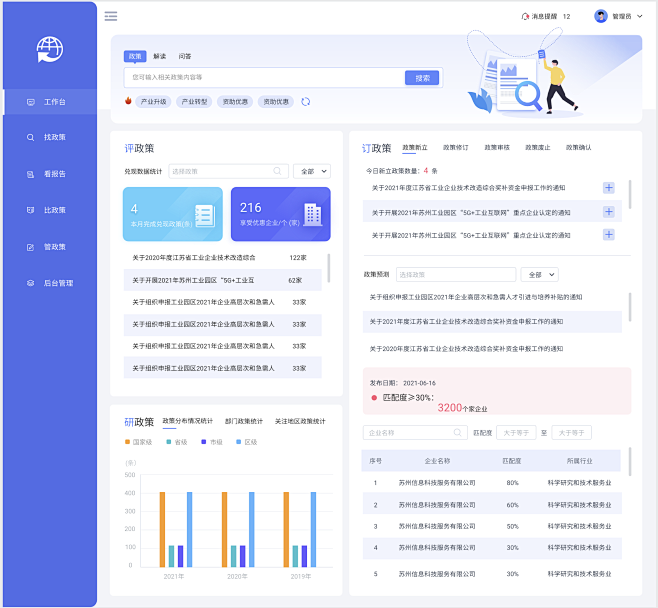Open 全部 dropdown beside 政策预测
Viewport: 658px width, 608px height.
coord(539,275)
